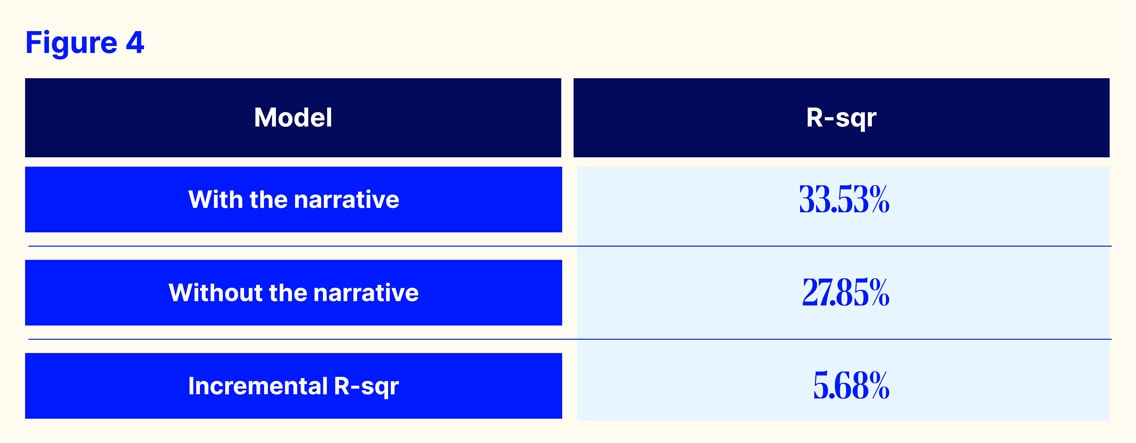Image resolution: width=1136 pixels, height=443 pixels.
Task: Select the Without the narrative row label
Action: (293, 293)
